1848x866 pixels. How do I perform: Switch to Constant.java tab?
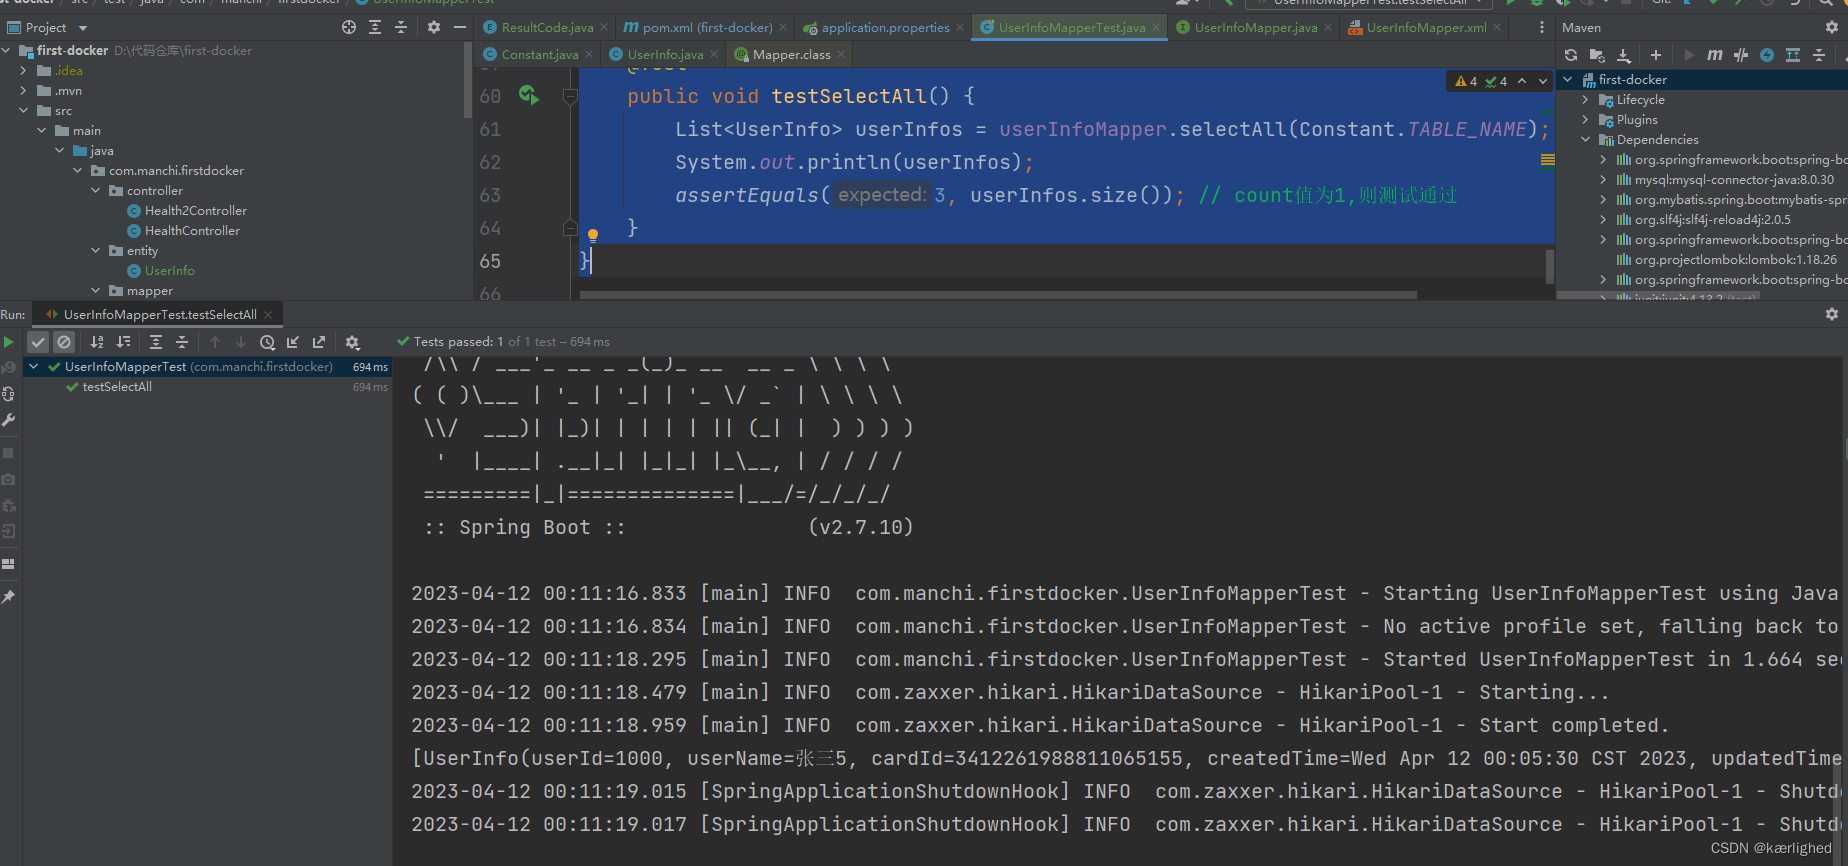[x=539, y=54]
